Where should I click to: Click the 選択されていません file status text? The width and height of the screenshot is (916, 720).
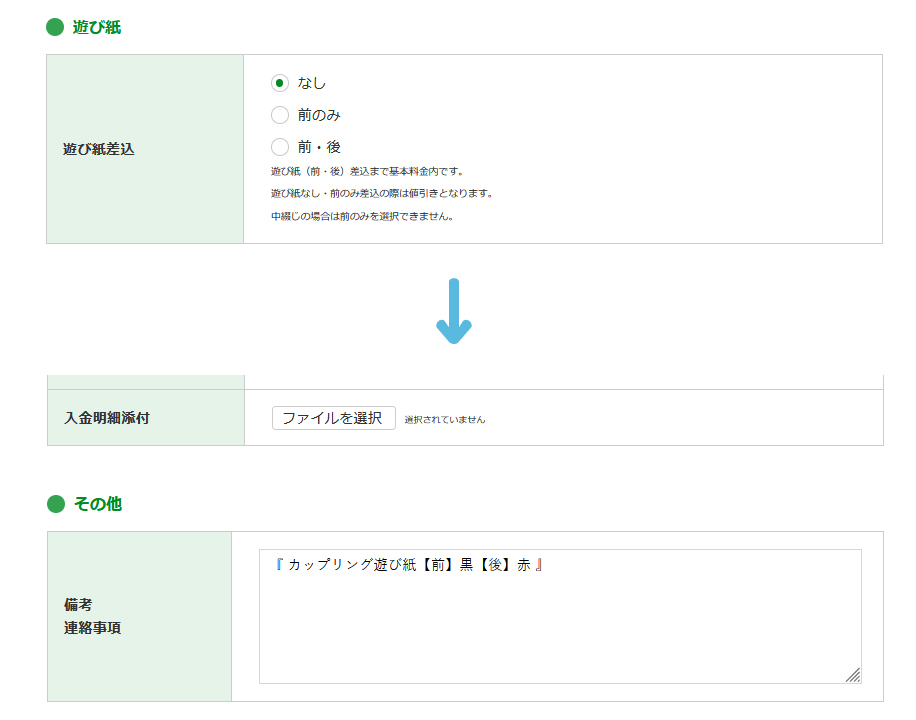pyautogui.click(x=445, y=420)
